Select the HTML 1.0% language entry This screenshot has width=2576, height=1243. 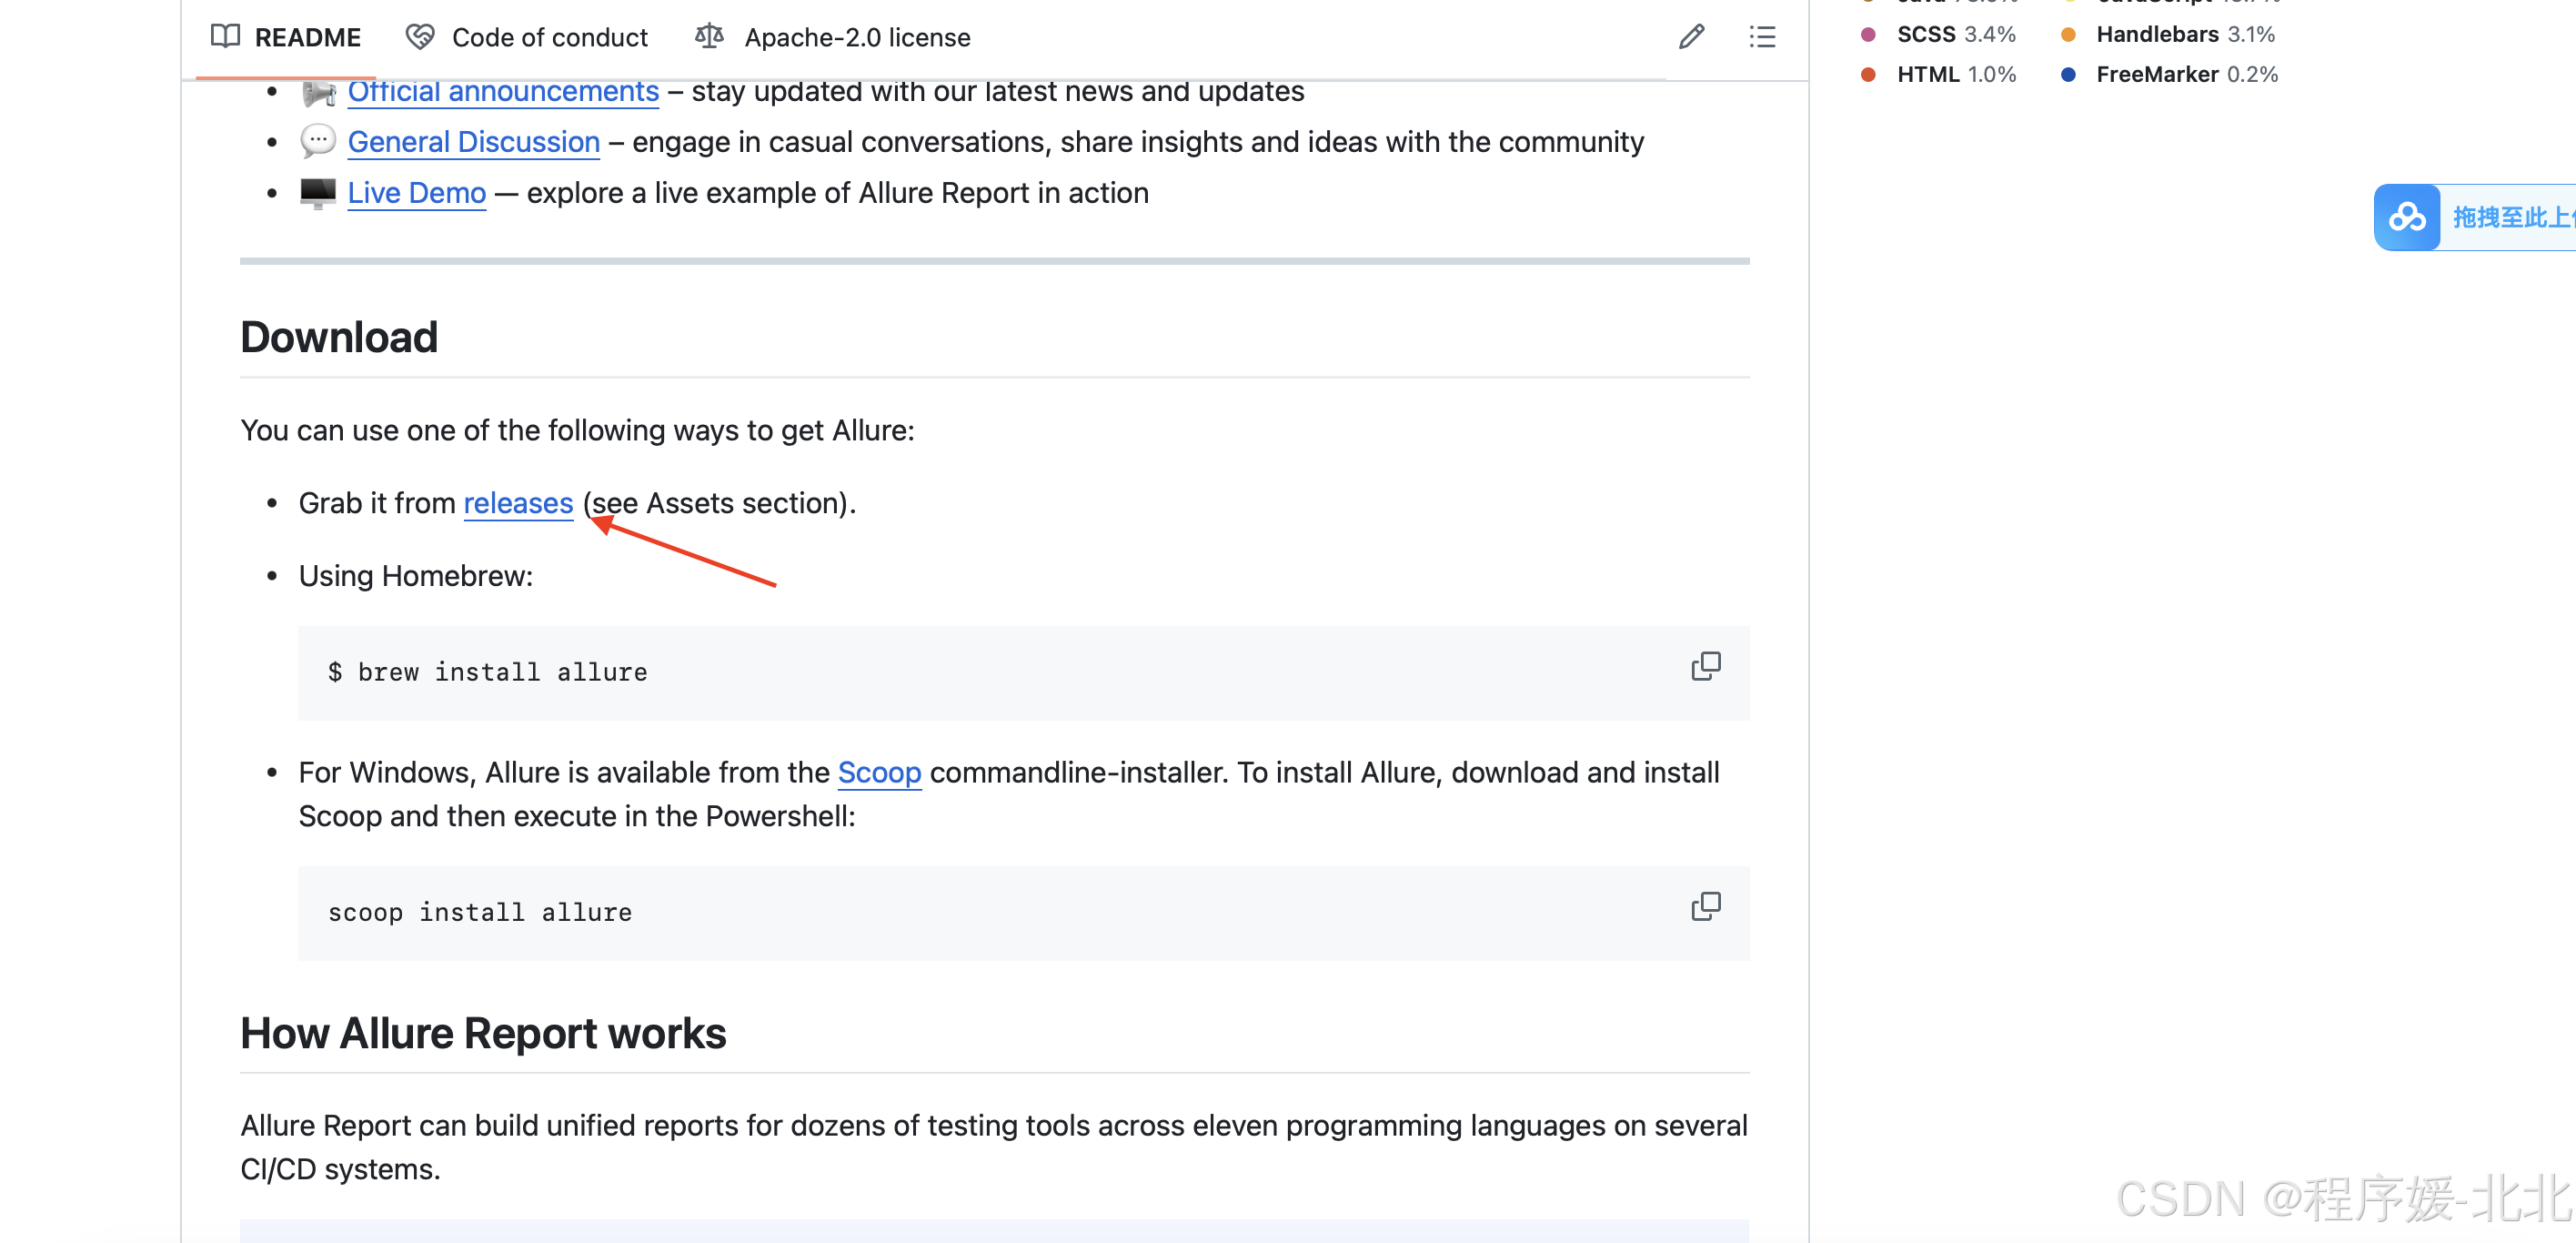[x=1938, y=75]
